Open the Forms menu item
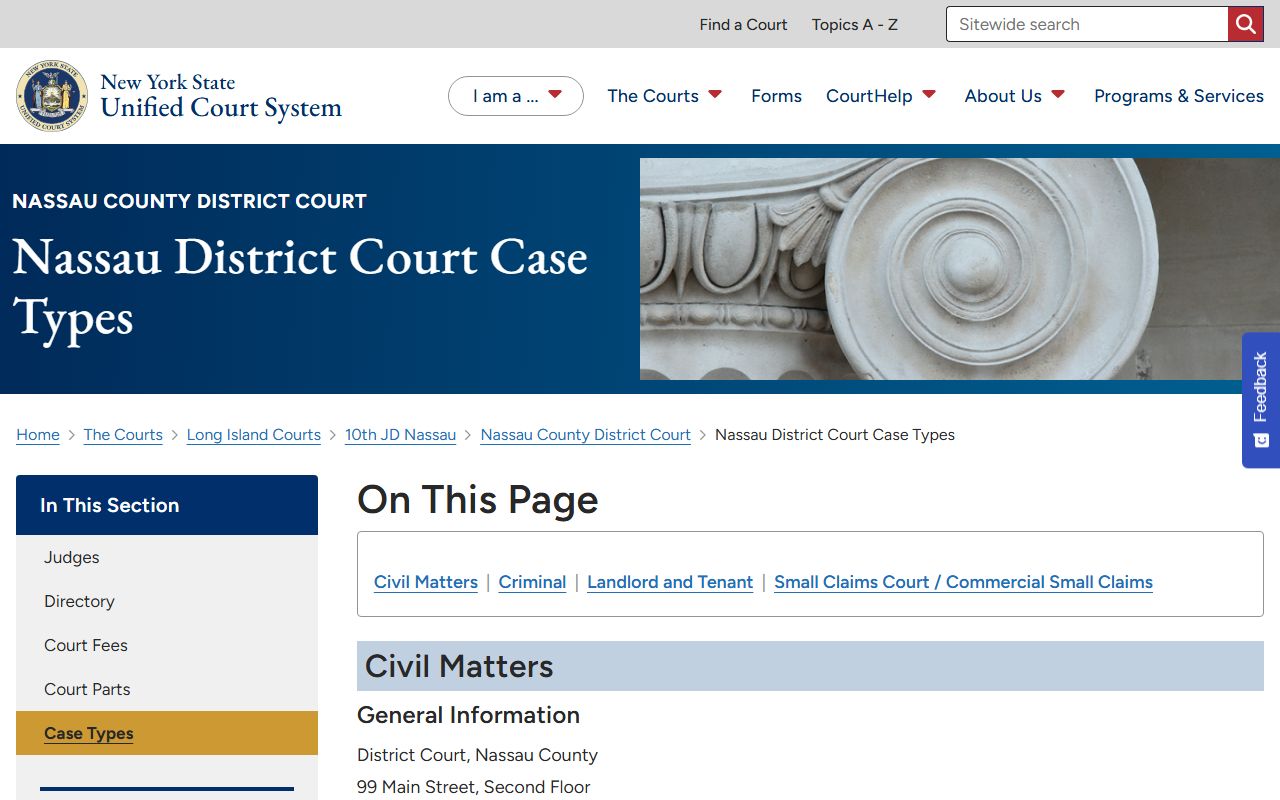 click(776, 96)
